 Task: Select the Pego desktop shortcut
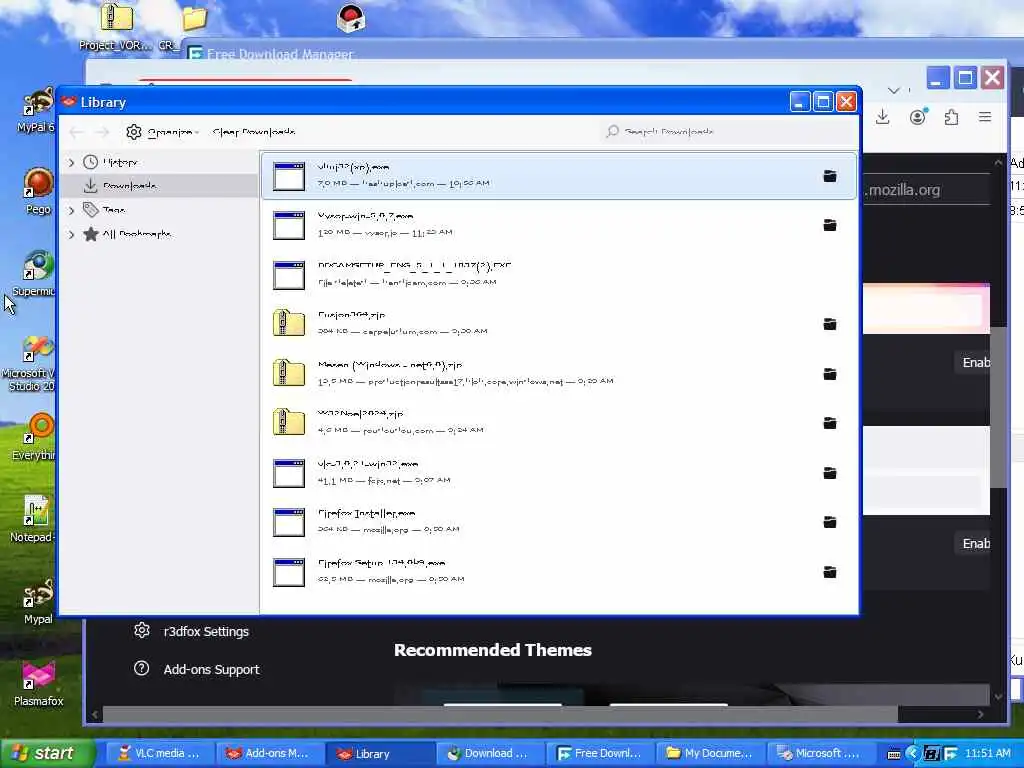[x=38, y=191]
